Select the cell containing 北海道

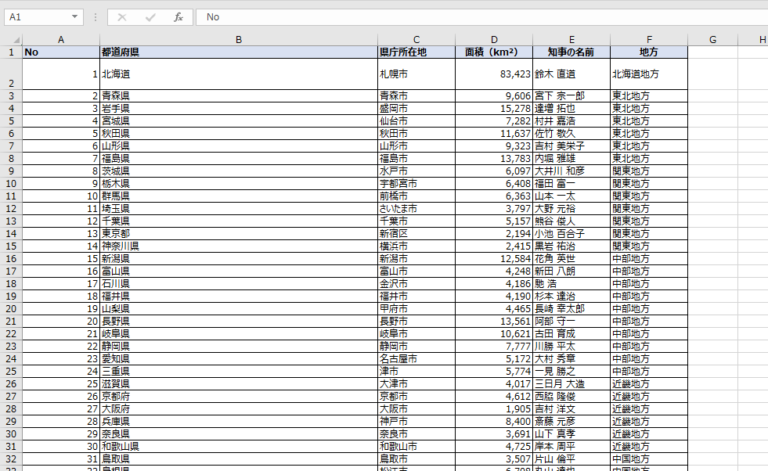[238, 74]
